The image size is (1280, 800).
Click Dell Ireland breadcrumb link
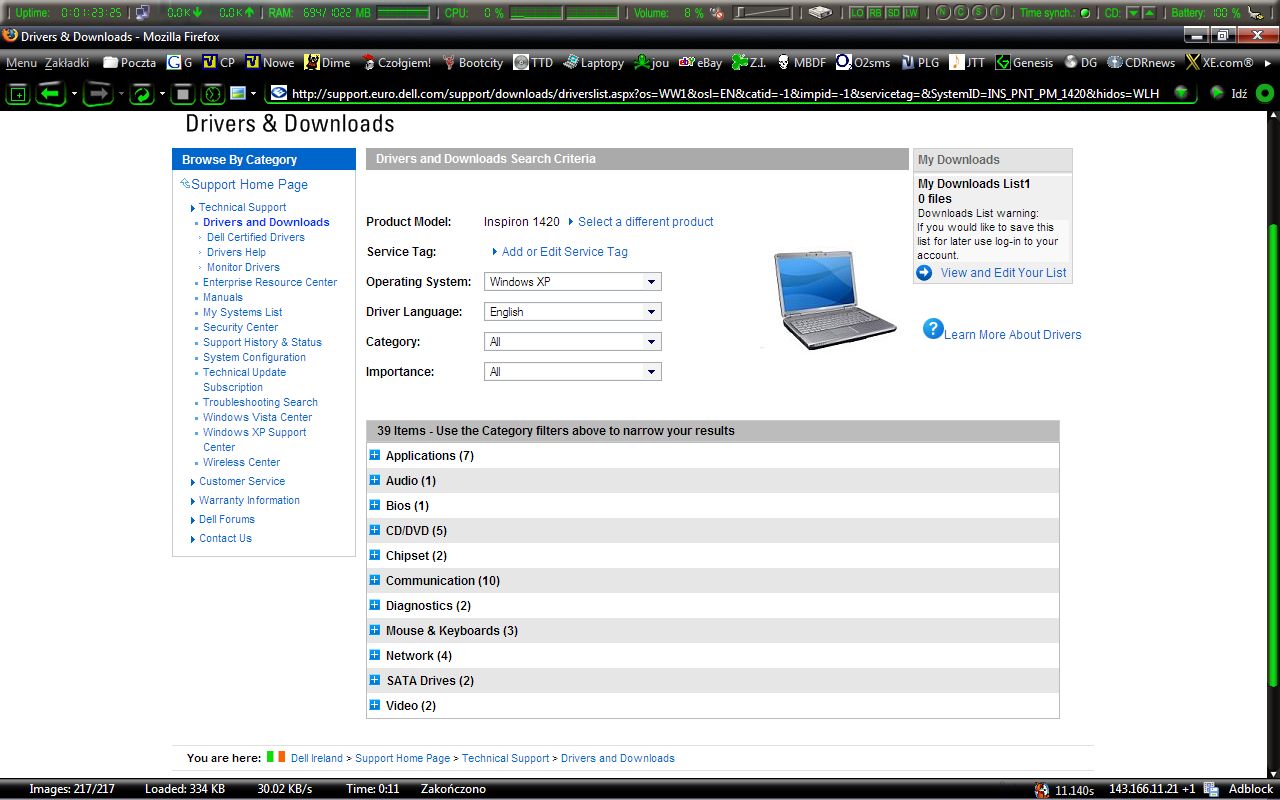point(316,758)
